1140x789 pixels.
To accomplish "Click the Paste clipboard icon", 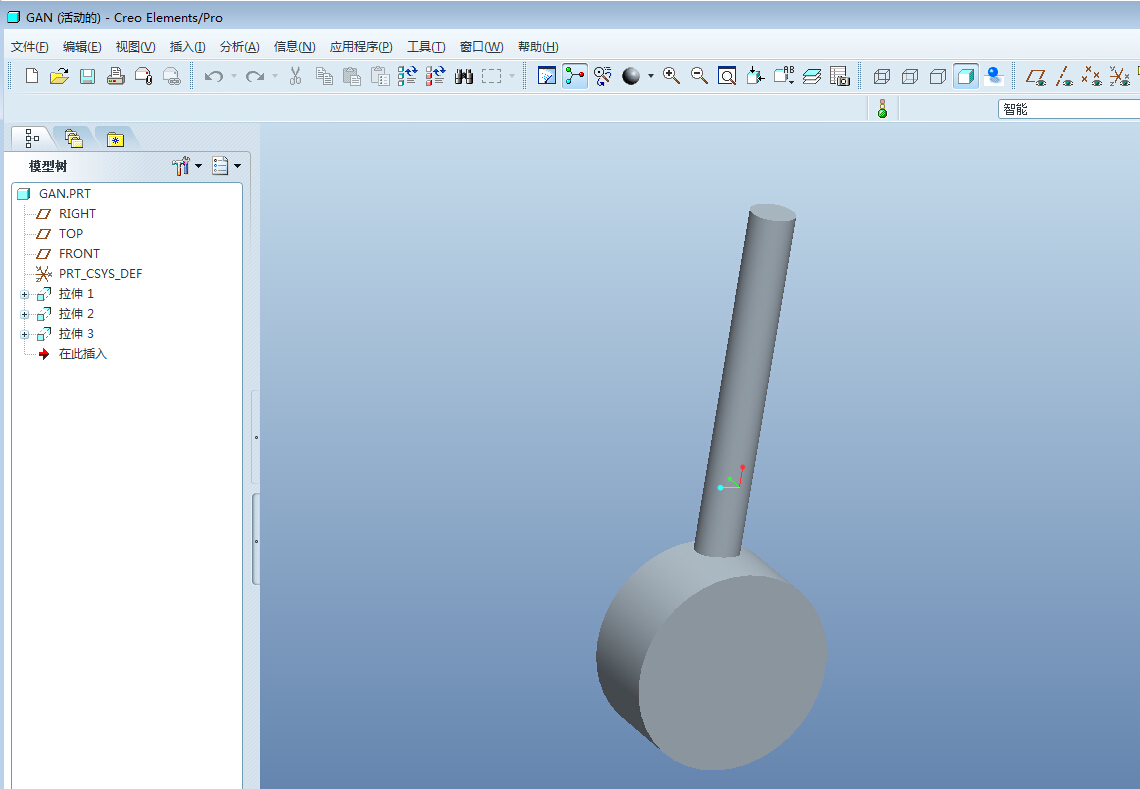I will pos(352,76).
